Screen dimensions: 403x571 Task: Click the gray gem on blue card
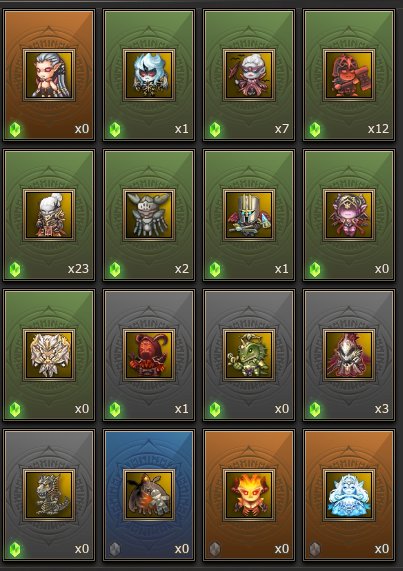pyautogui.click(x=115, y=549)
